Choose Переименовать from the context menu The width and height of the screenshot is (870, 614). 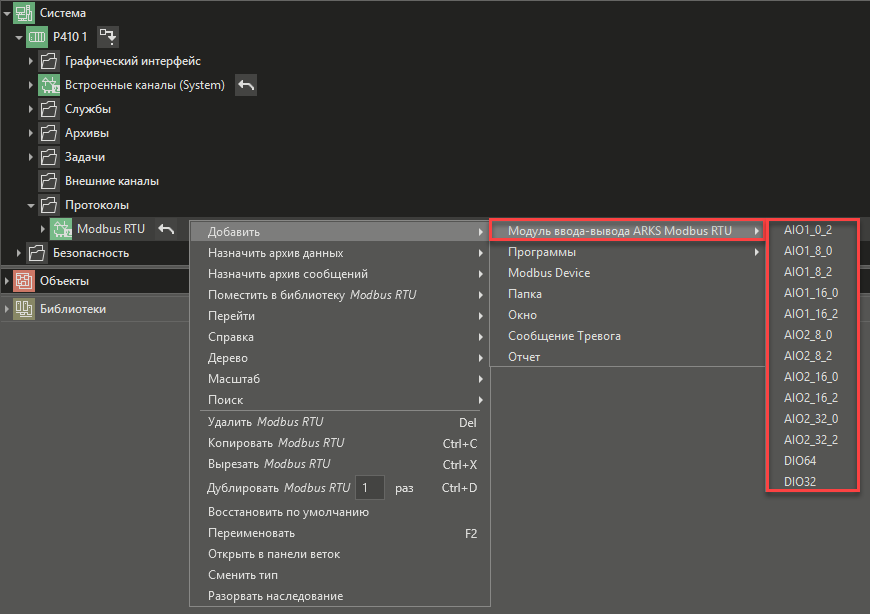click(x=340, y=533)
